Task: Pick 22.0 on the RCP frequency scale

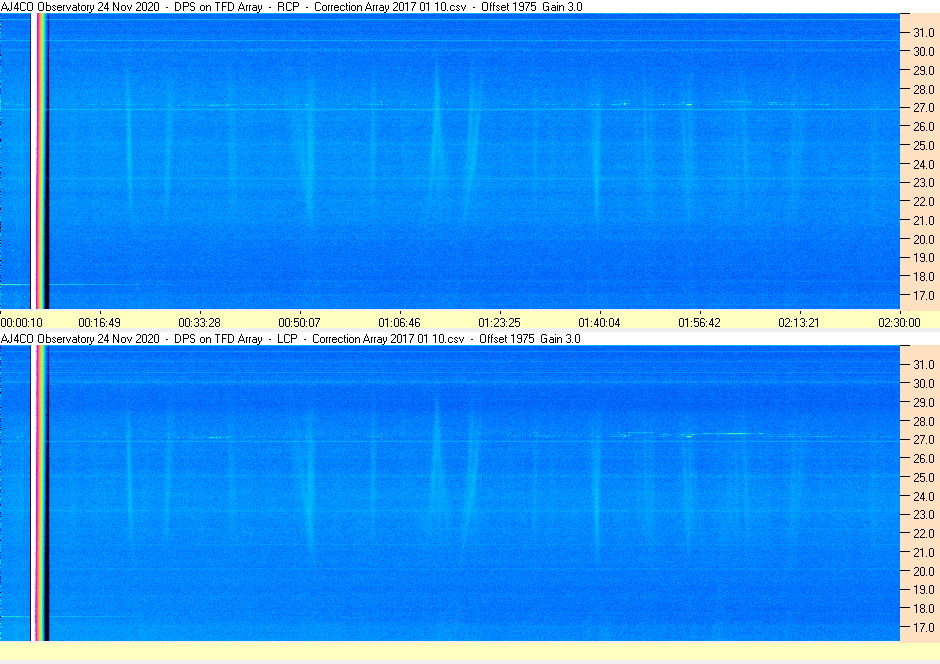Action: pos(924,201)
